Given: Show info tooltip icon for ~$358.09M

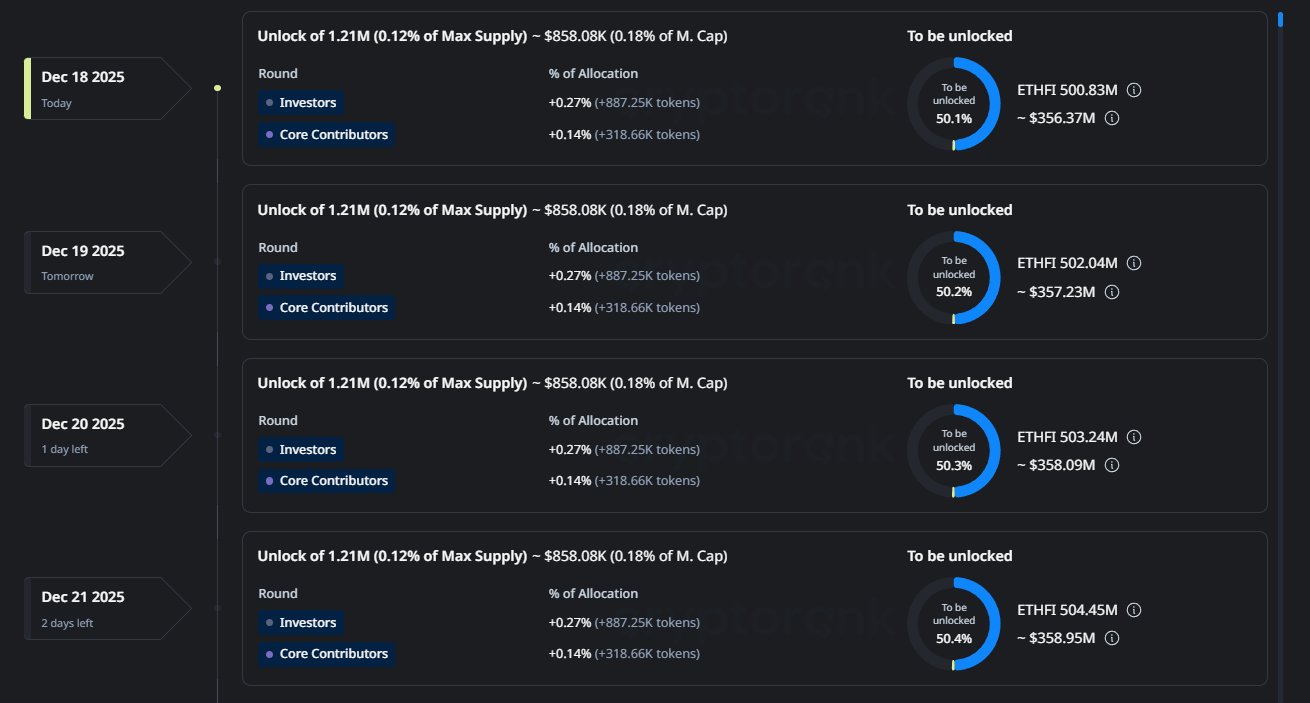Looking at the screenshot, I should [x=1112, y=465].
